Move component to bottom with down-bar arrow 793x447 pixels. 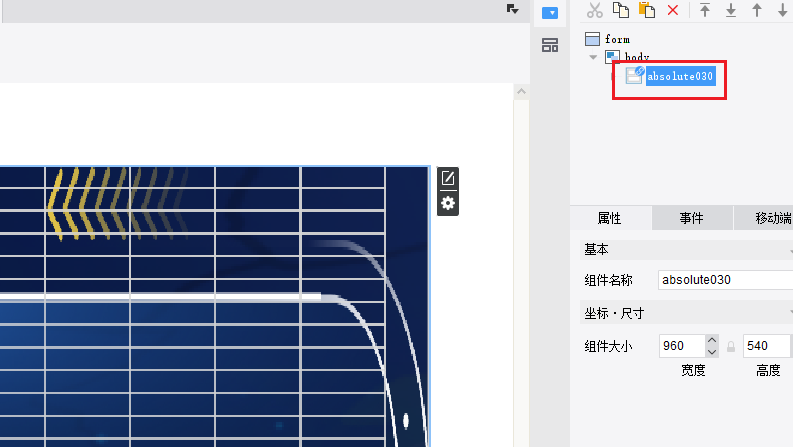pyautogui.click(x=731, y=10)
